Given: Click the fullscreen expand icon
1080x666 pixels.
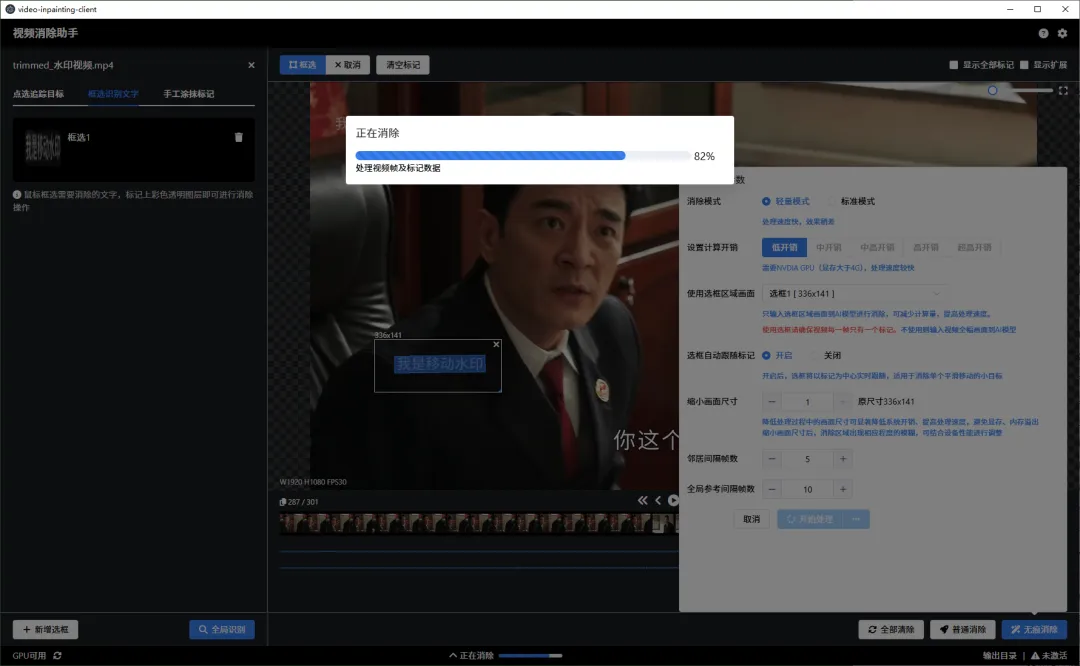Looking at the screenshot, I should 1063,90.
